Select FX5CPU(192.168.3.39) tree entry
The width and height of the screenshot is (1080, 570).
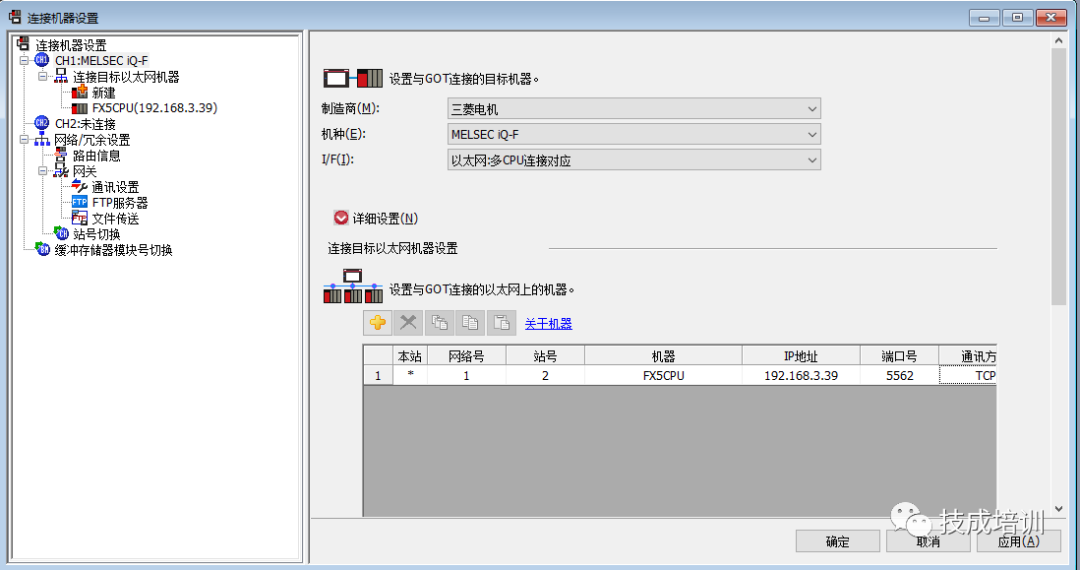point(155,108)
